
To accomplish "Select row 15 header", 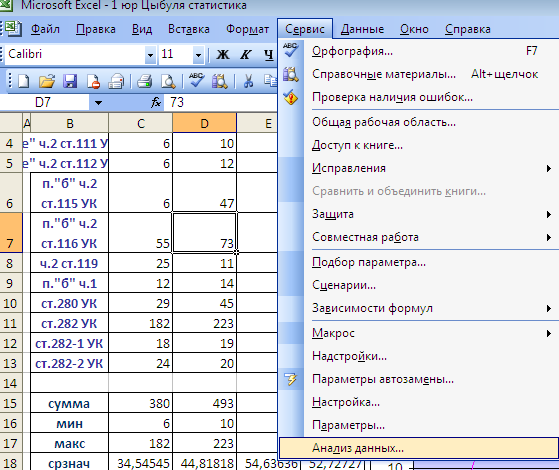I will click(11, 403).
